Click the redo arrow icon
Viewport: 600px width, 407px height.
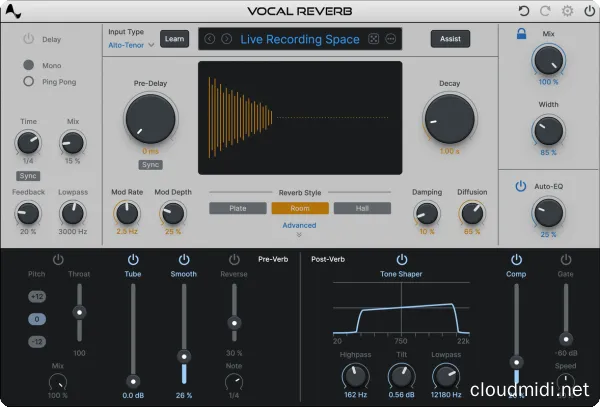click(x=545, y=11)
